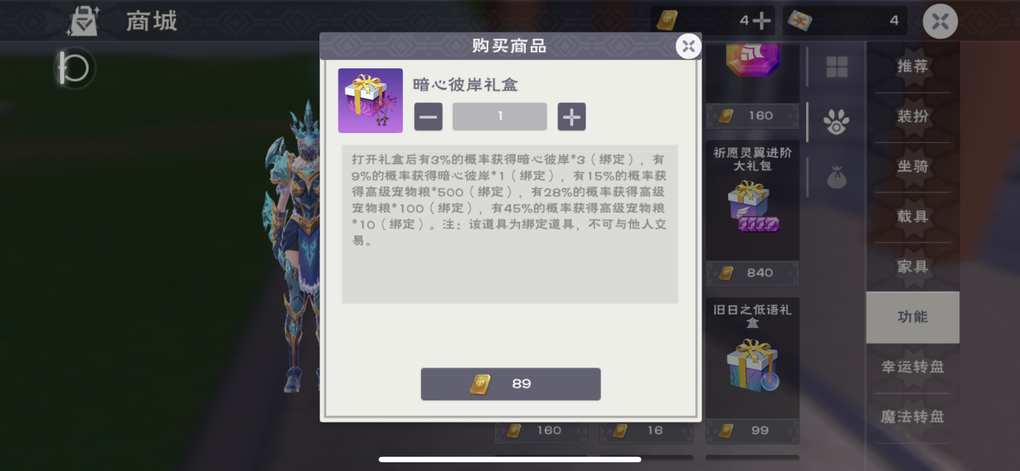Close the purchase item dialog
Image resolution: width=1020 pixels, height=471 pixels.
pyautogui.click(x=689, y=46)
